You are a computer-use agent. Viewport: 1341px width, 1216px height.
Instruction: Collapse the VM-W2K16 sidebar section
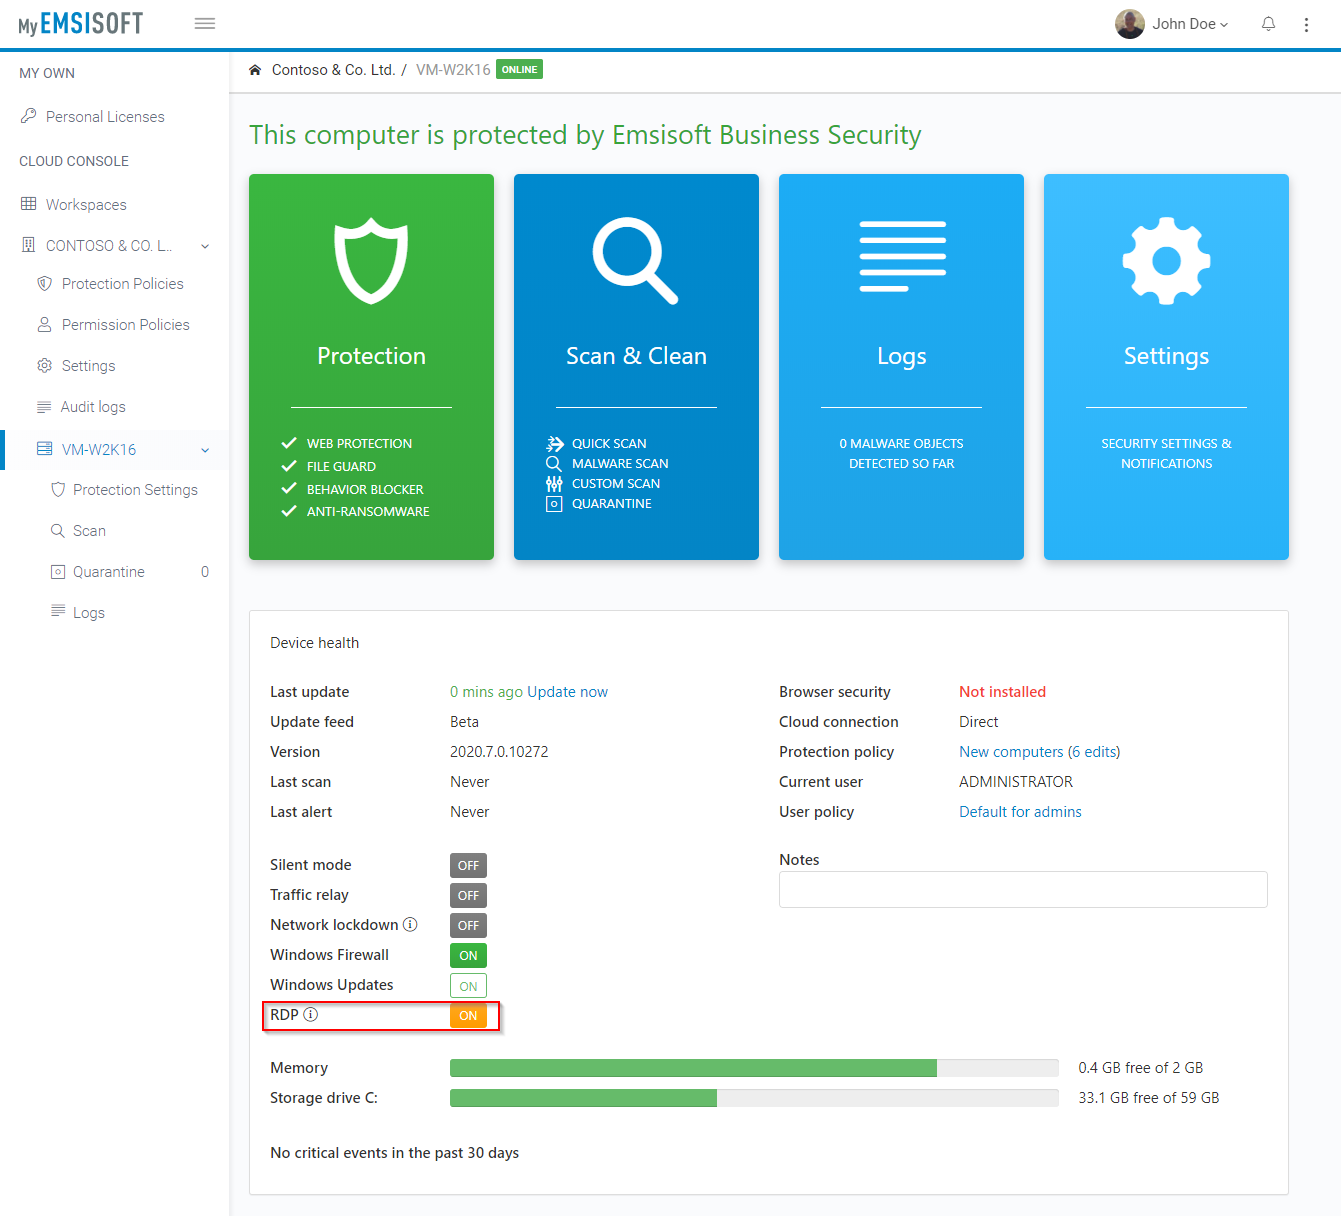pos(205,450)
